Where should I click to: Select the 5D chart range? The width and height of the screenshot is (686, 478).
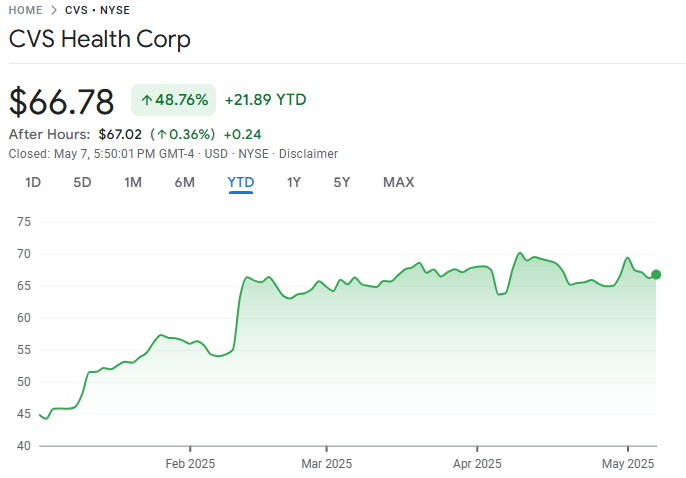(x=82, y=182)
